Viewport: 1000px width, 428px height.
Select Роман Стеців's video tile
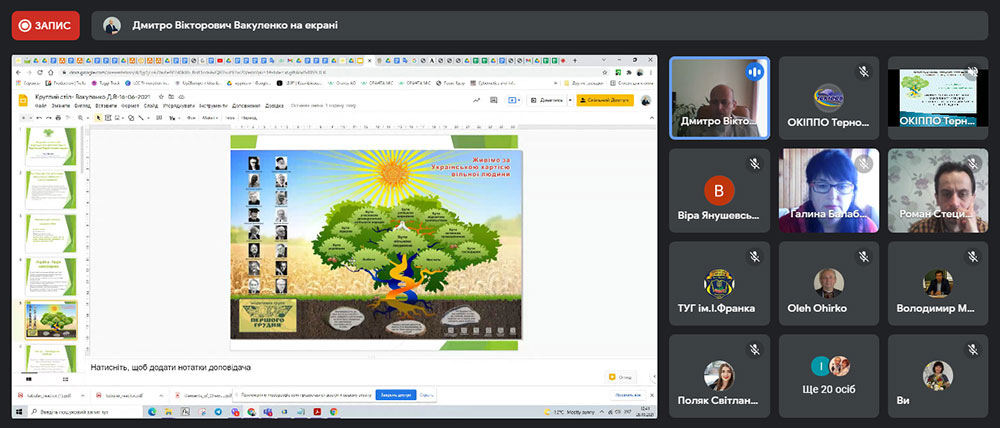[x=938, y=190]
